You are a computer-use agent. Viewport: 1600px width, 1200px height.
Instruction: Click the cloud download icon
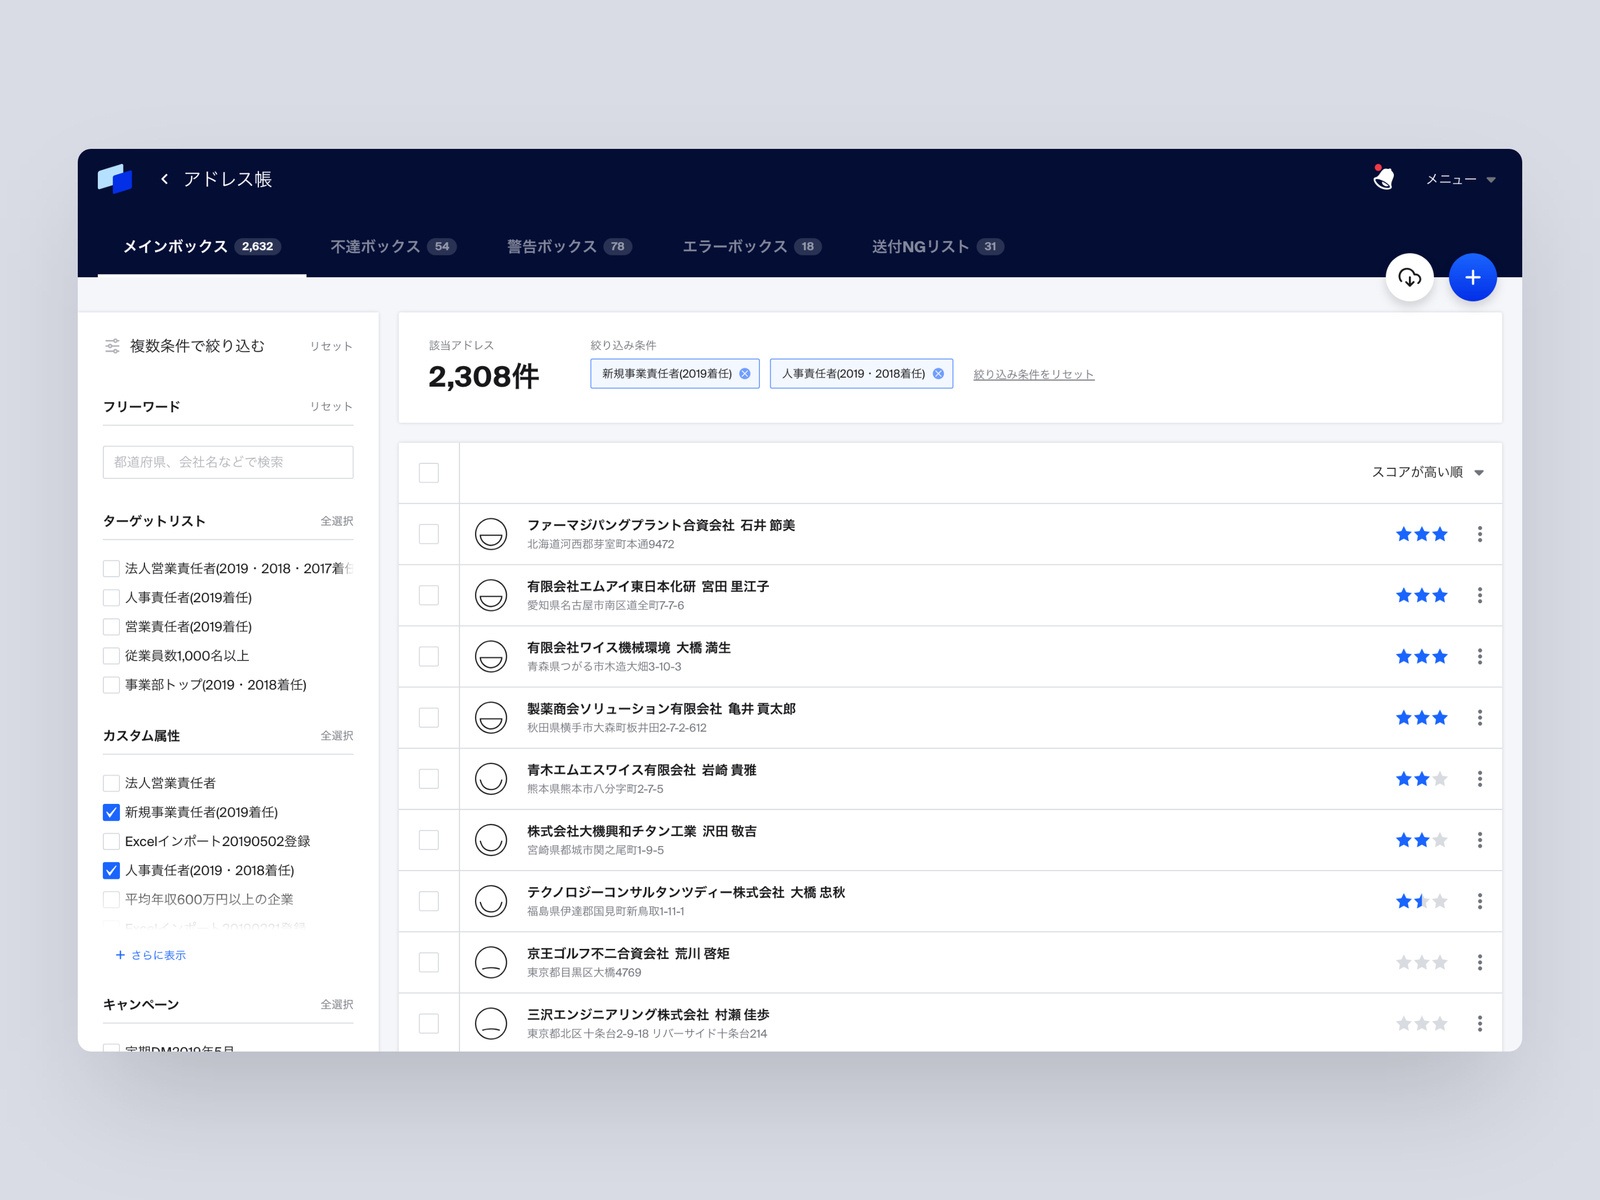(1410, 277)
